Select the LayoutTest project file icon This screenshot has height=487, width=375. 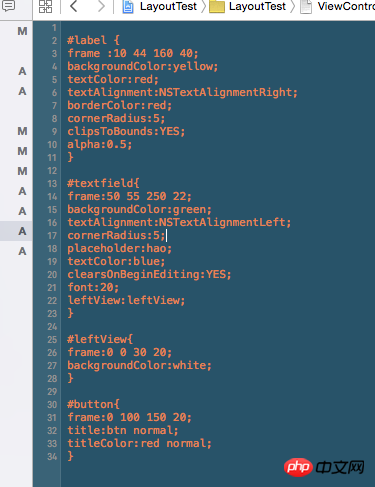click(128, 6)
